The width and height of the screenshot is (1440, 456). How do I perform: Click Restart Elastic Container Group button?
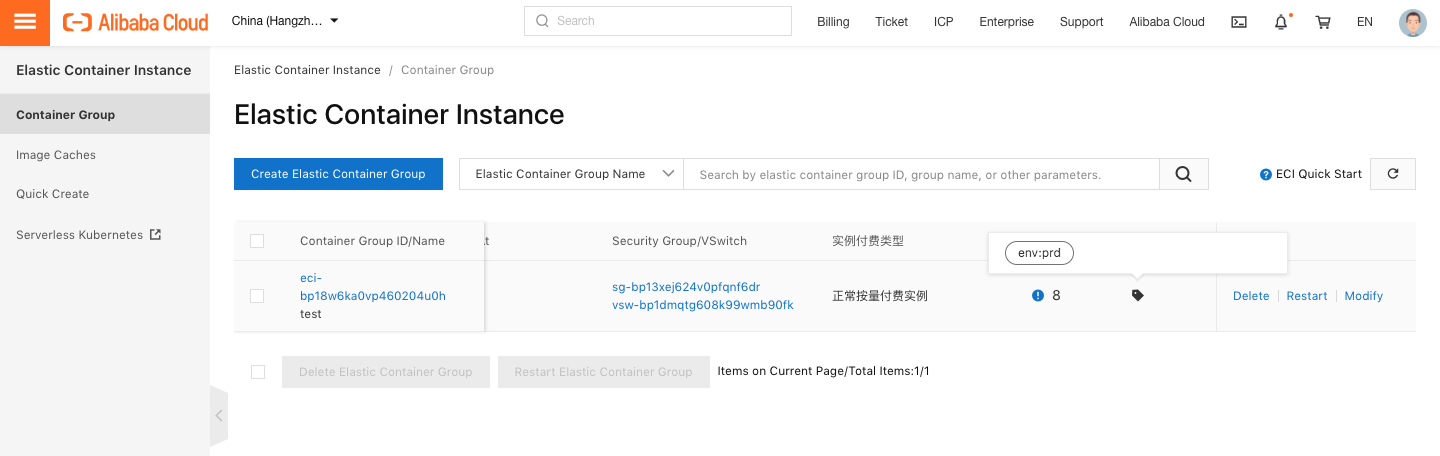(x=604, y=372)
